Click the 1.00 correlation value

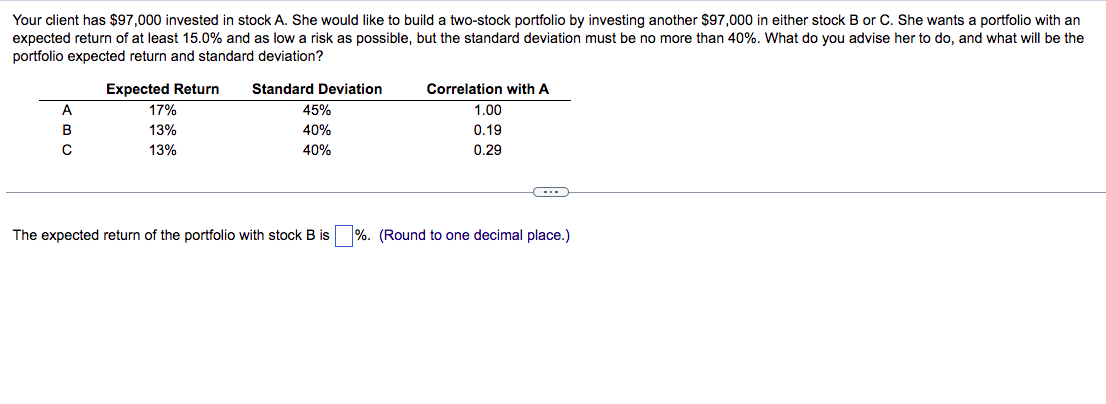coord(488,110)
